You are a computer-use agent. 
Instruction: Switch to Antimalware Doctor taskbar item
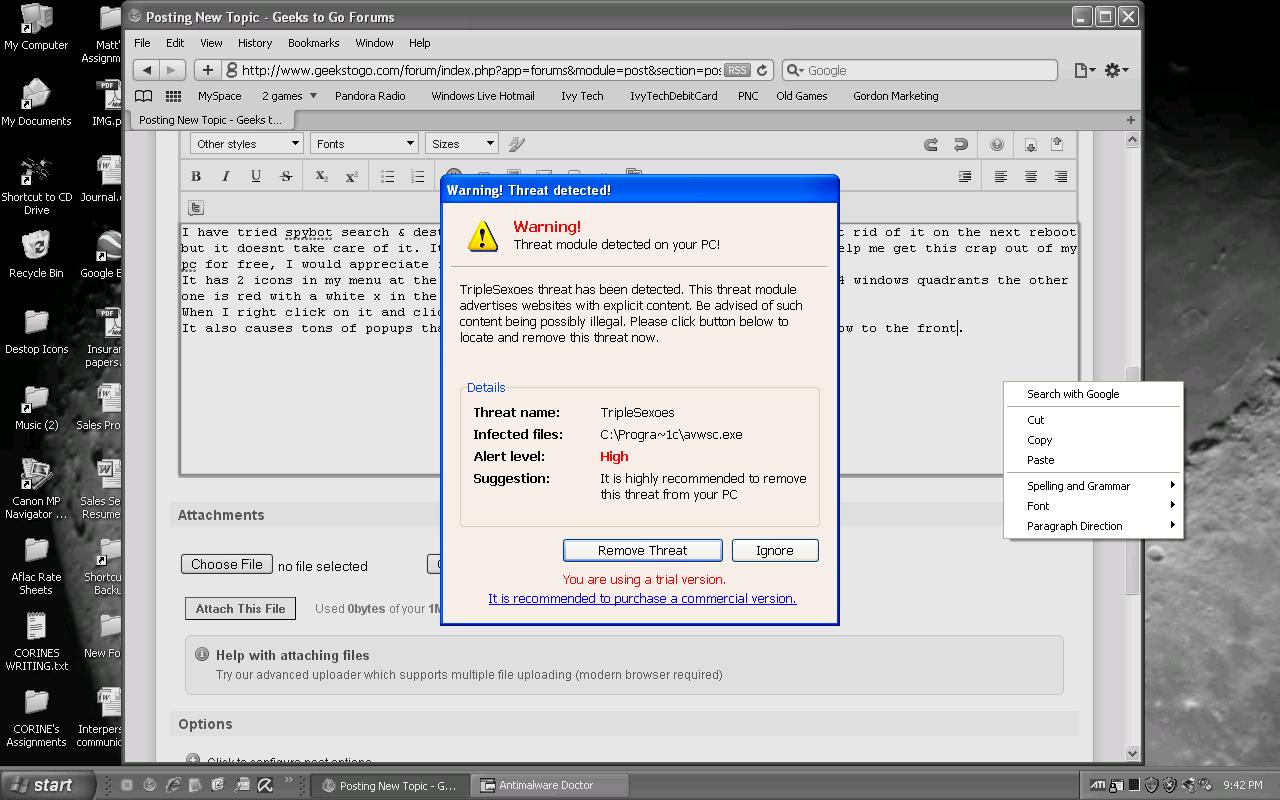pos(550,785)
